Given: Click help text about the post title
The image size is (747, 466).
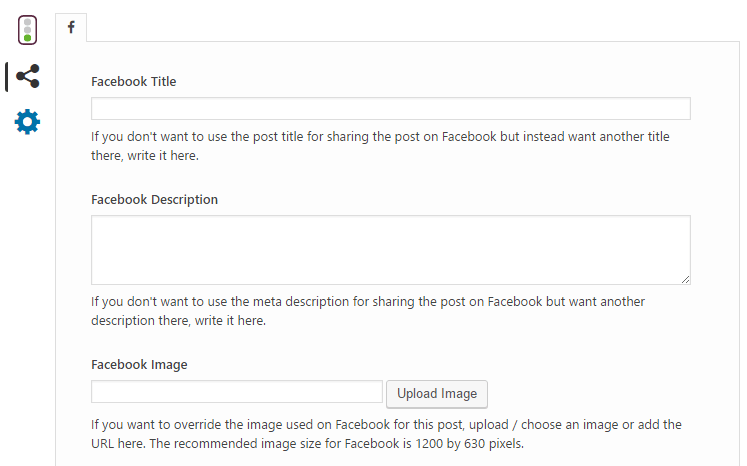Looking at the screenshot, I should point(380,146).
